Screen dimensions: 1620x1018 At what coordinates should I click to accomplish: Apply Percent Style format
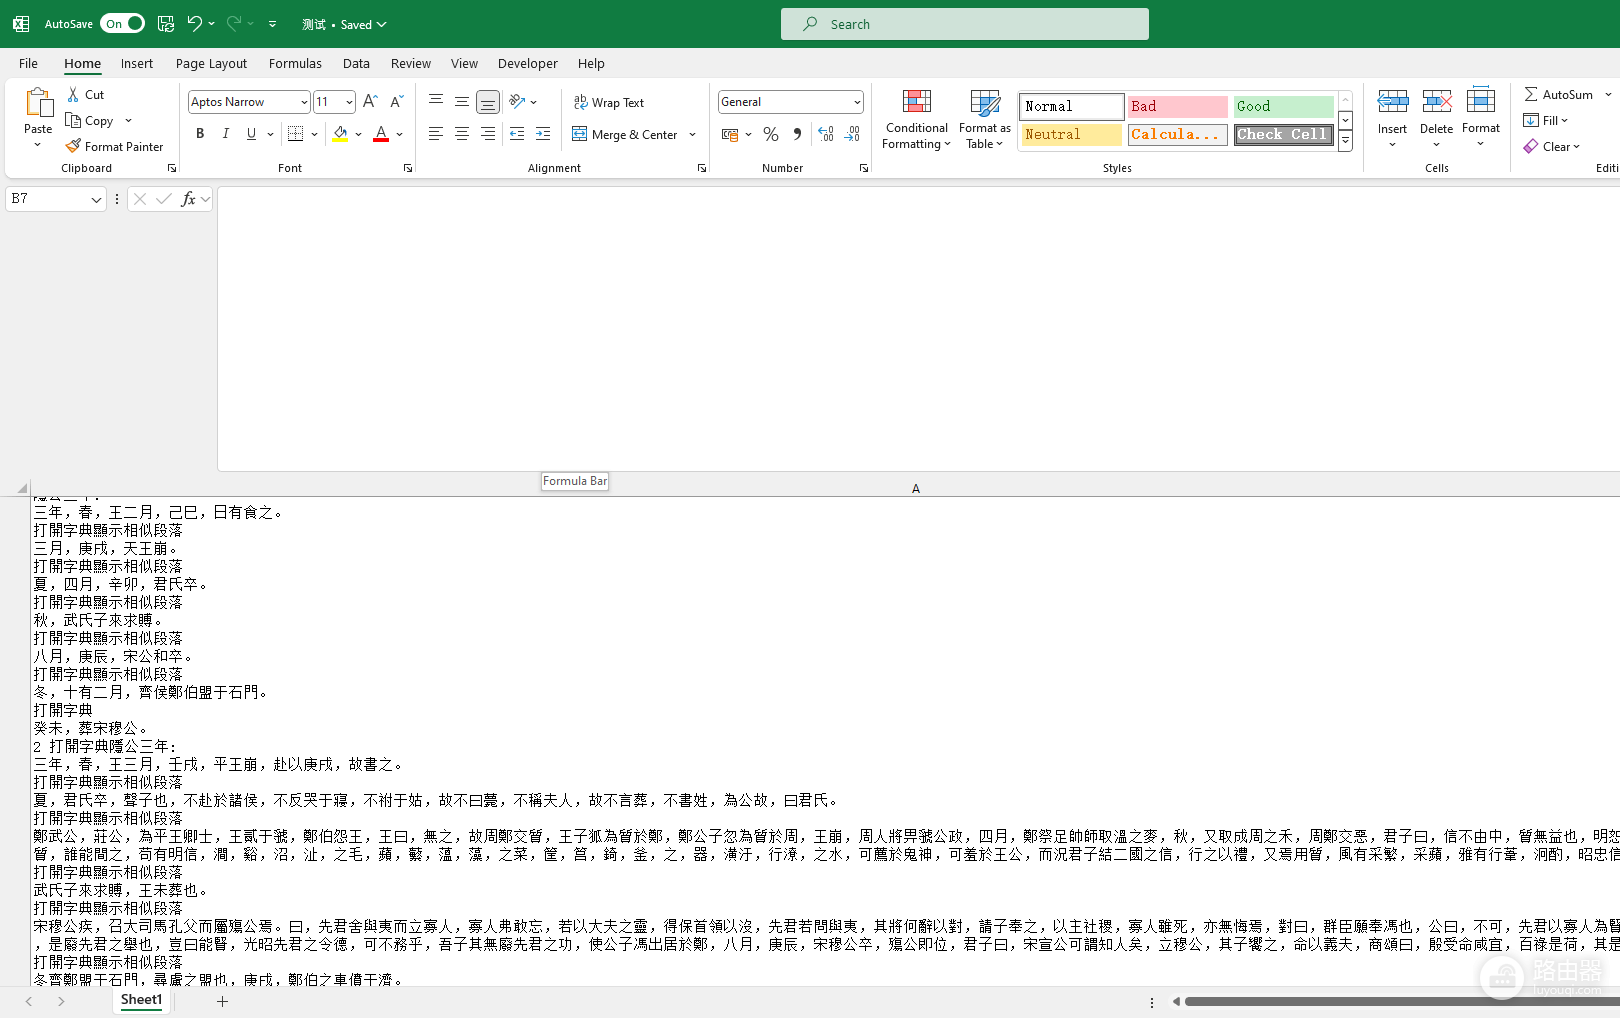[771, 133]
